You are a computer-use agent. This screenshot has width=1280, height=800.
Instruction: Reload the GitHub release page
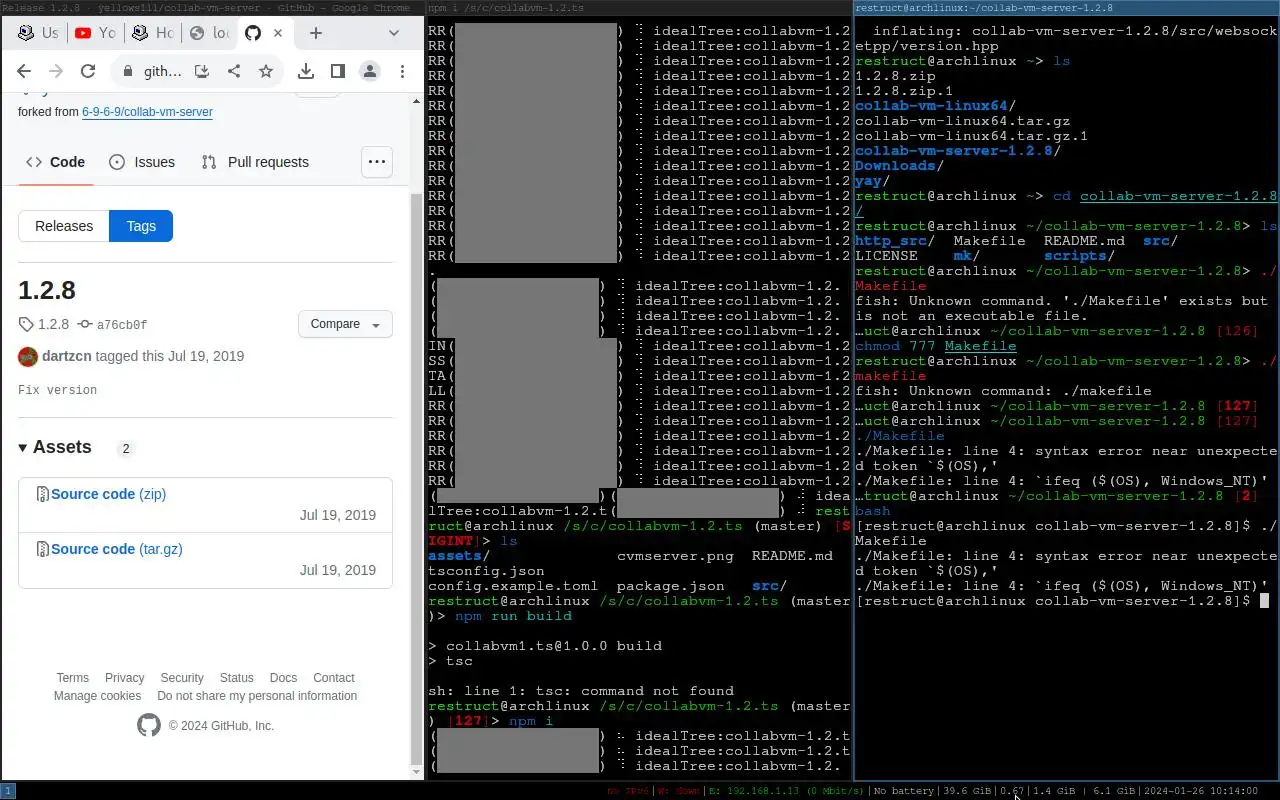(x=88, y=71)
